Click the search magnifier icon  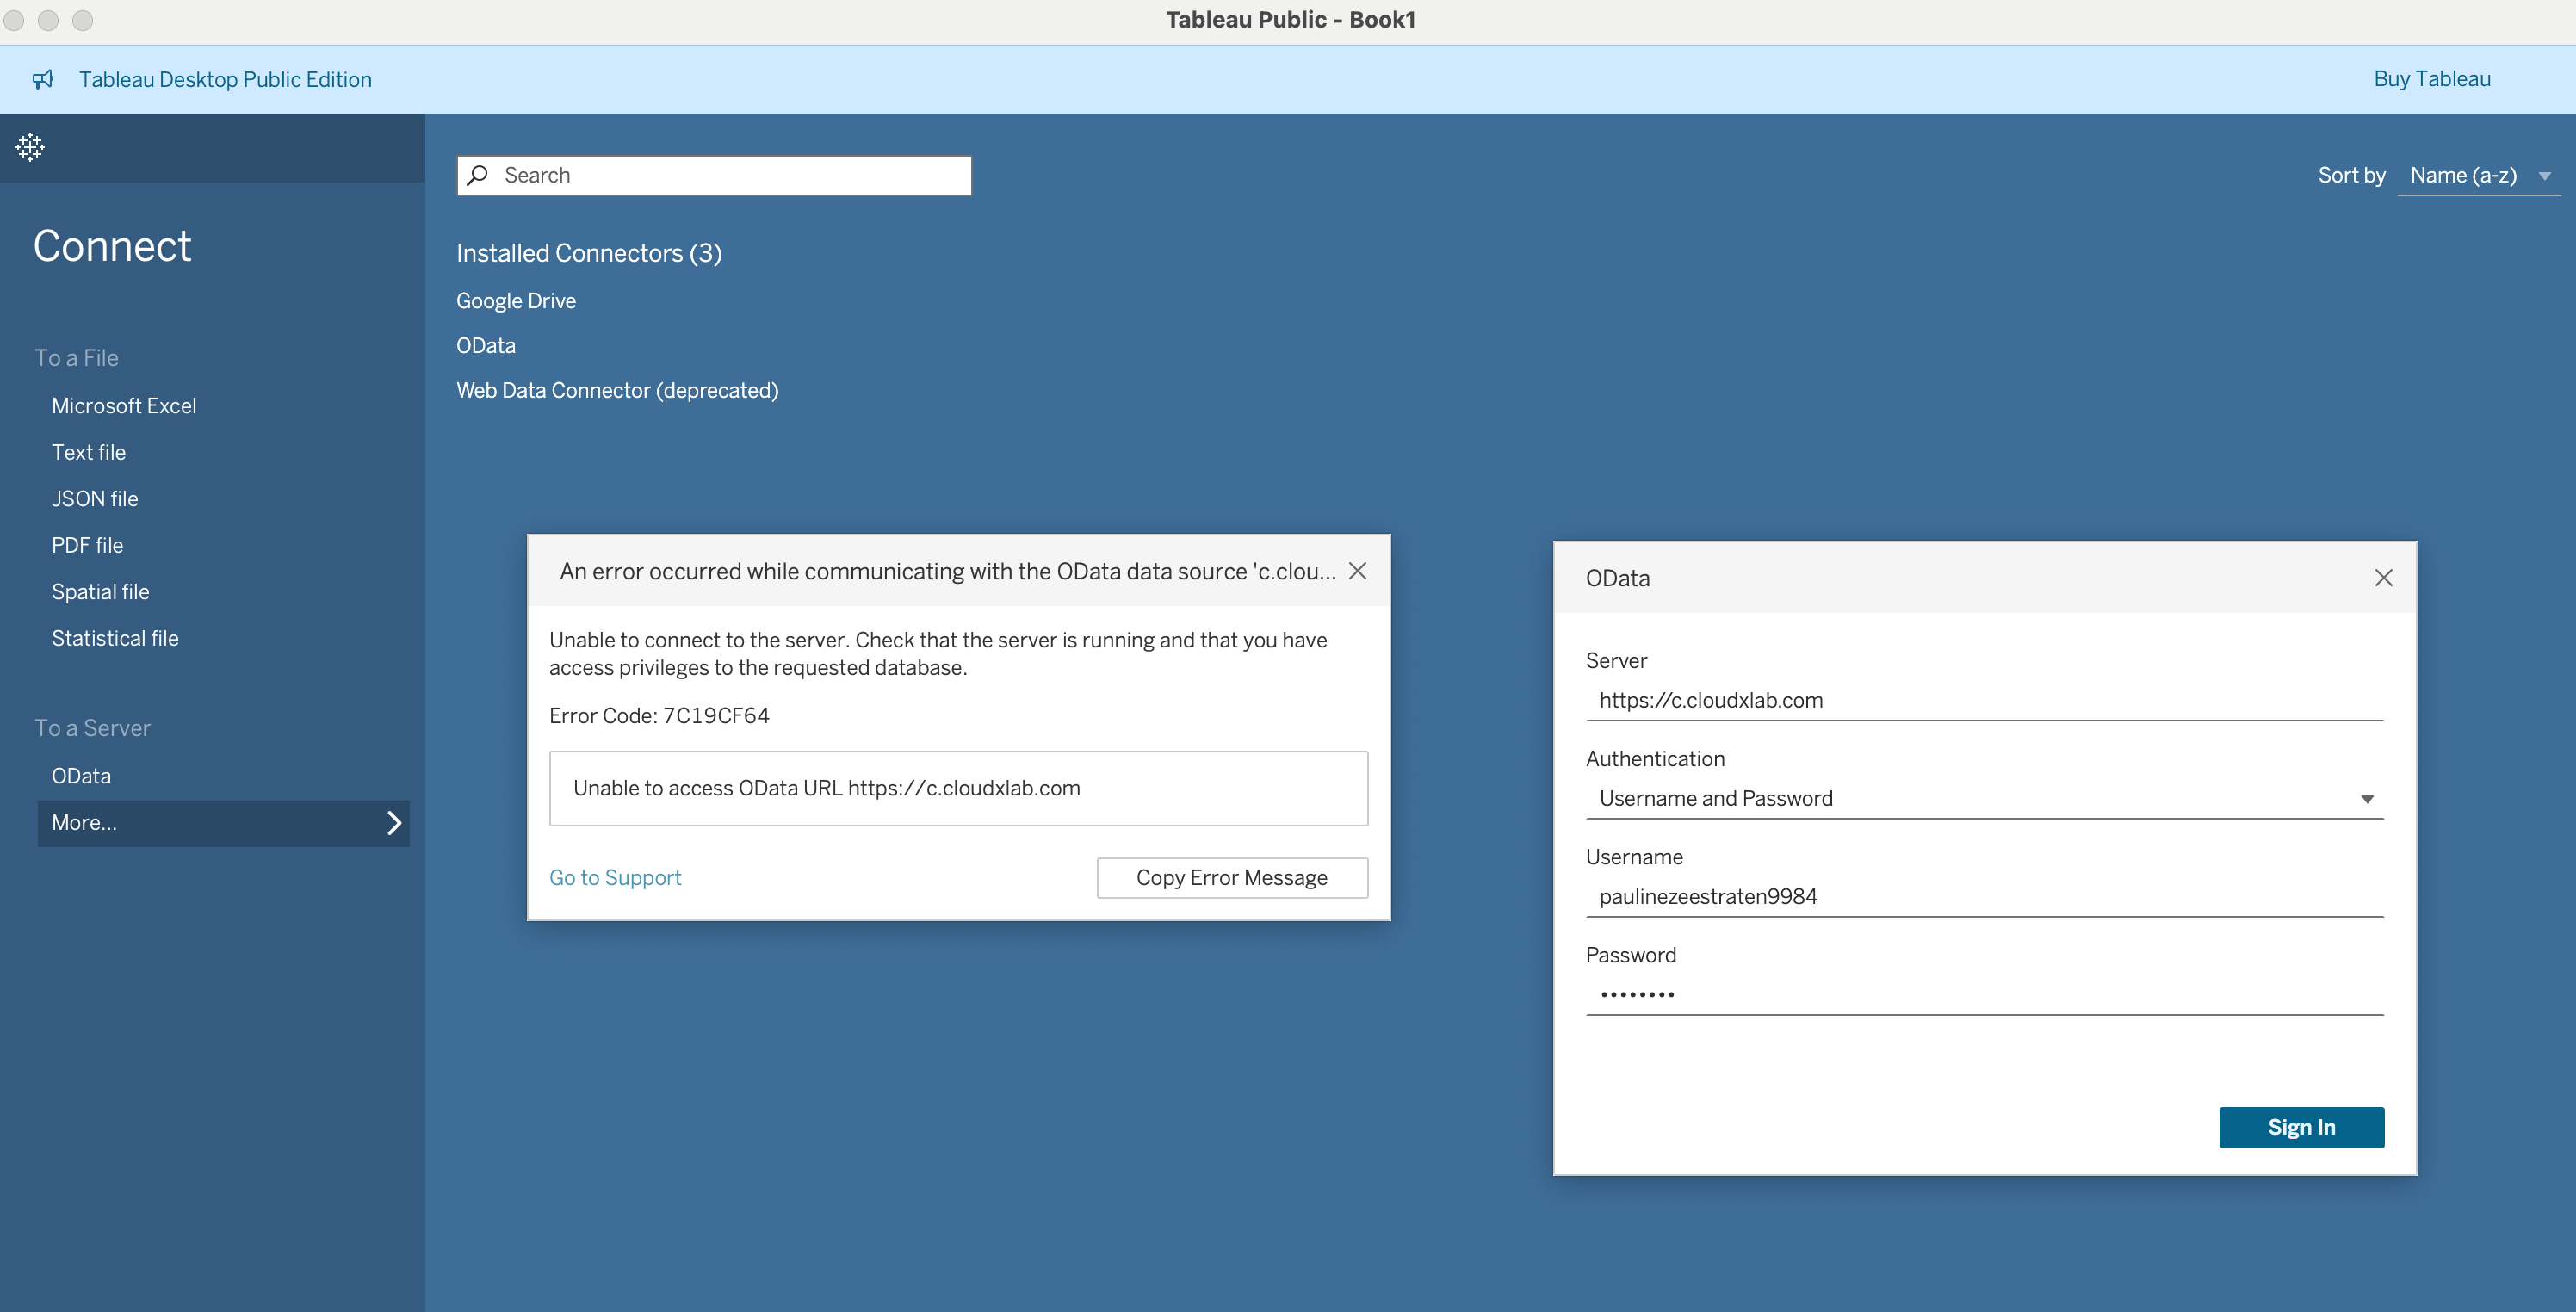[x=478, y=175]
